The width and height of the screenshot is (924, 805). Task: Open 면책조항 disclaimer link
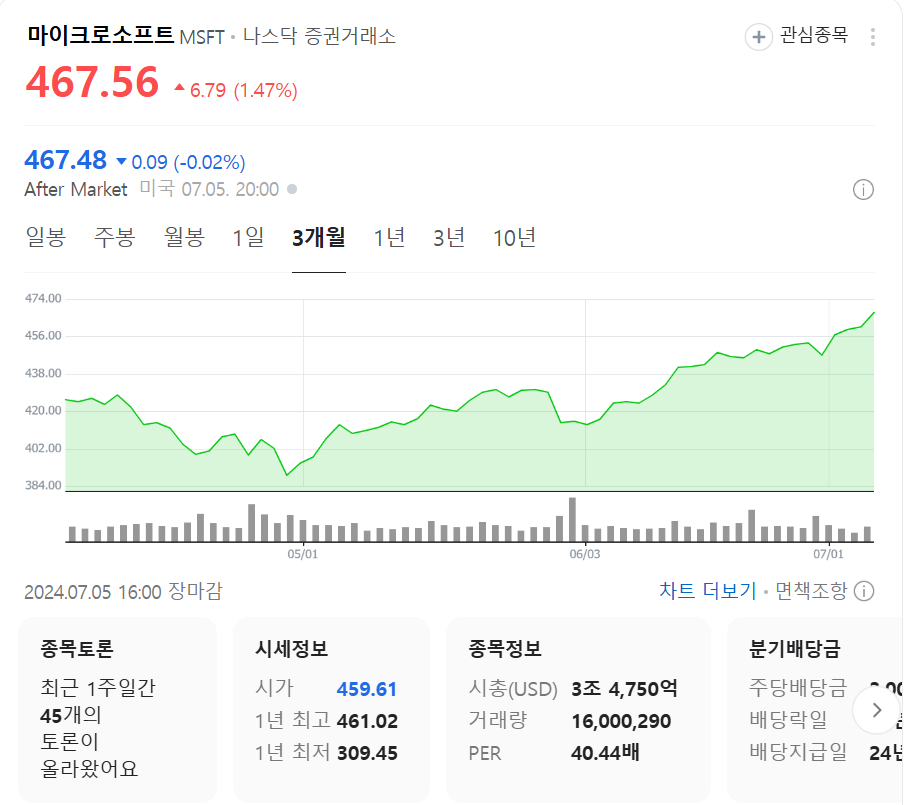(811, 590)
